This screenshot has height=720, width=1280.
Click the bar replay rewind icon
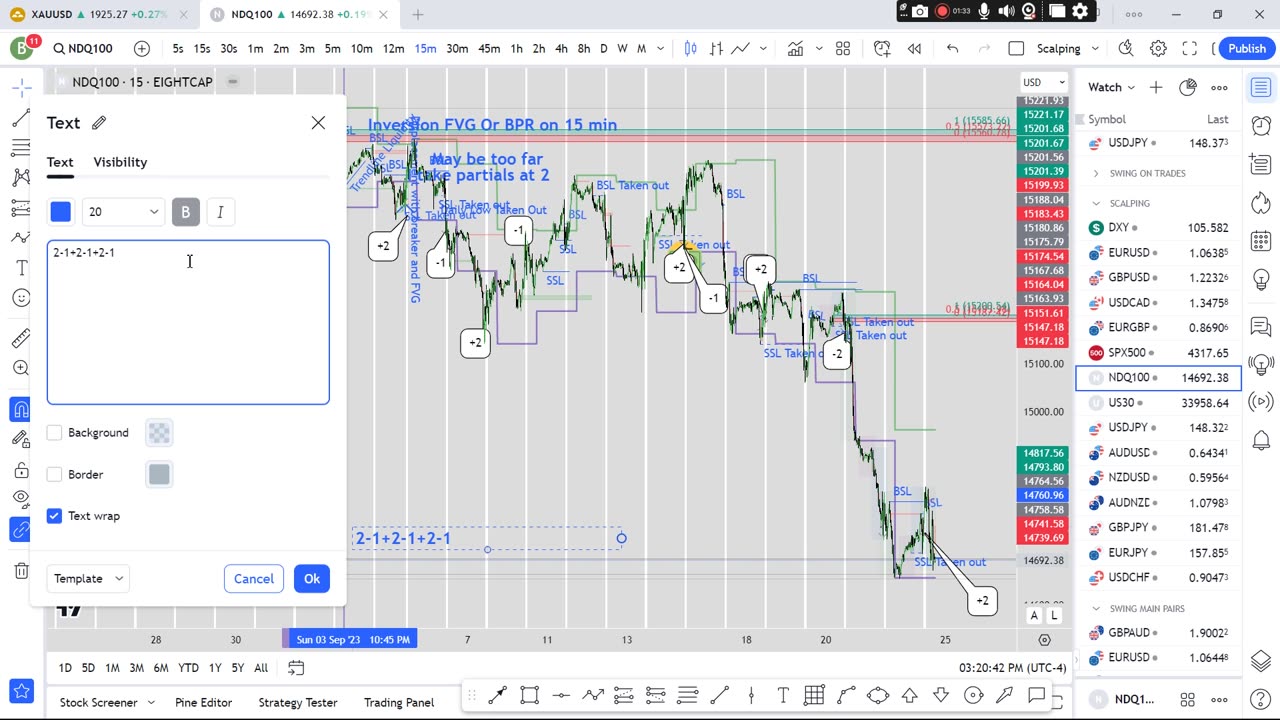[x=914, y=48]
